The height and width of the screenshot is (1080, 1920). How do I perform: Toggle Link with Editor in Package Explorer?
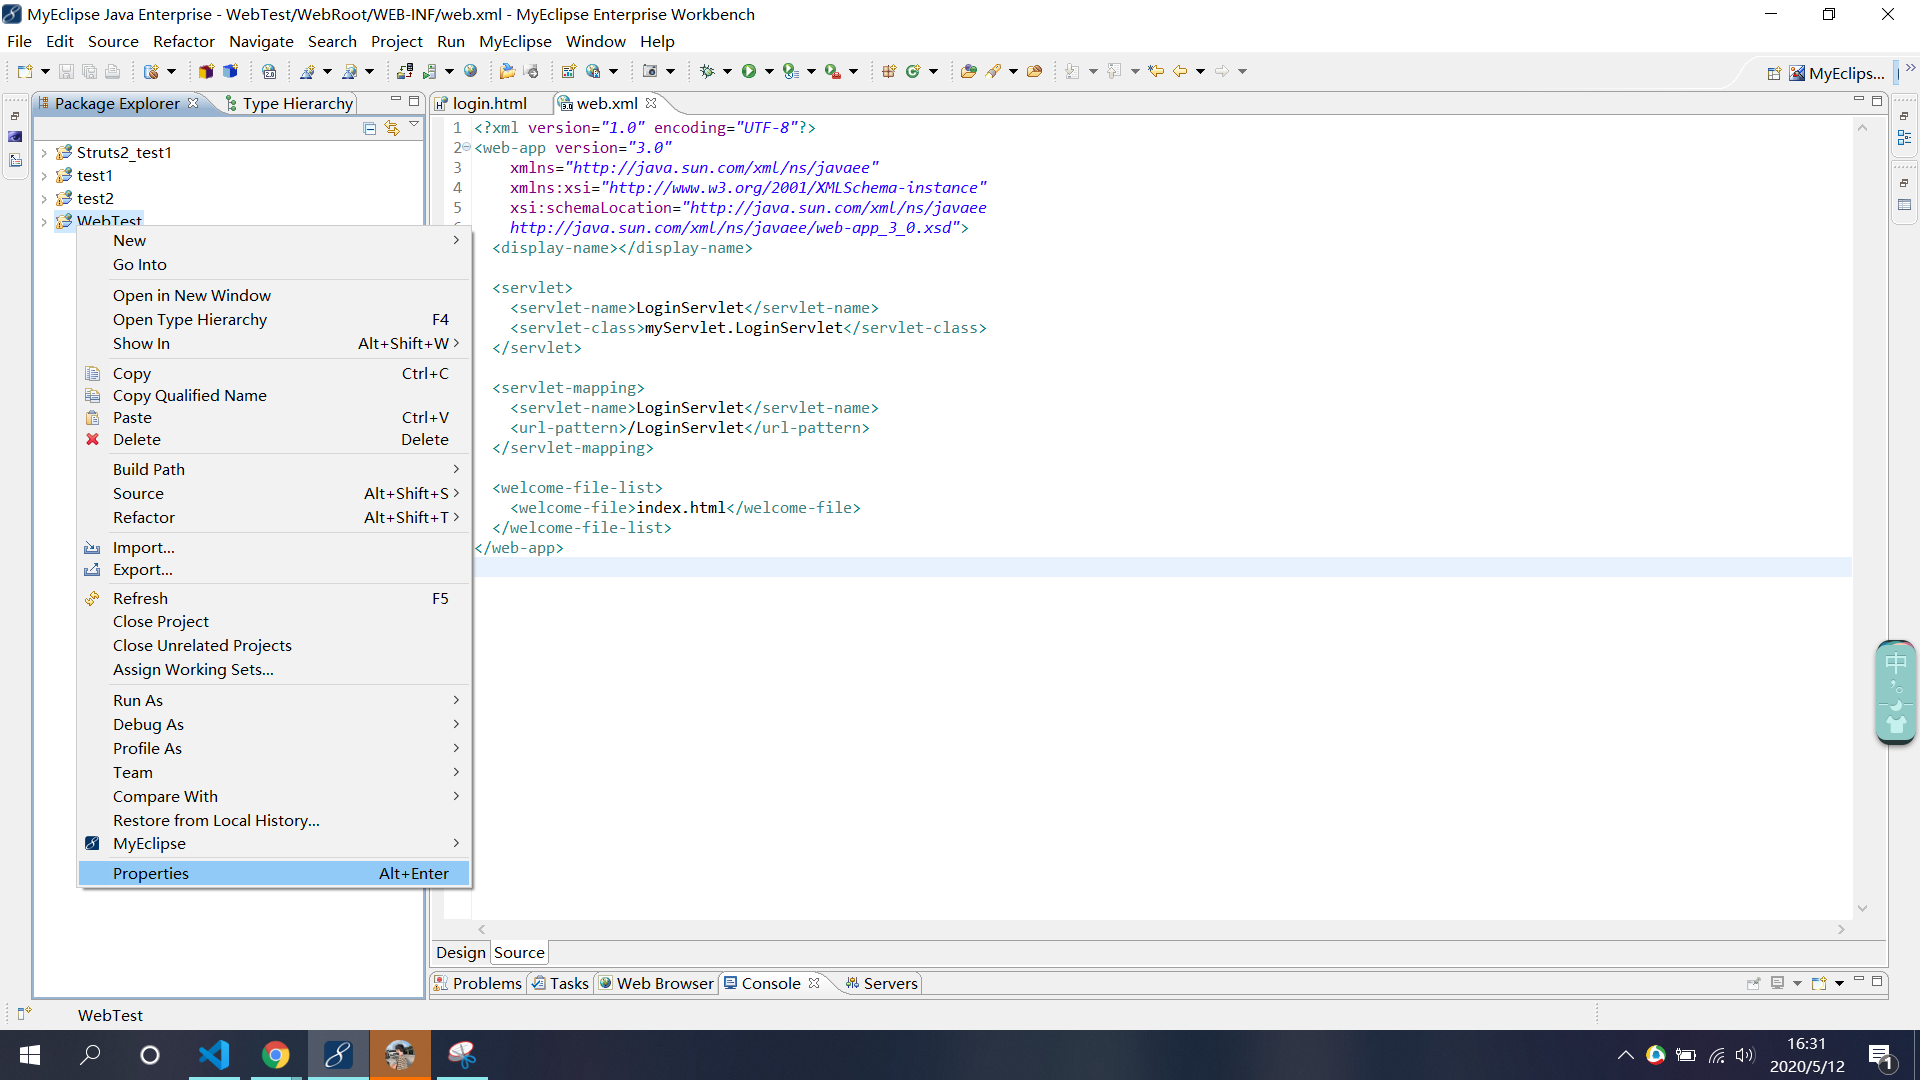click(x=392, y=128)
